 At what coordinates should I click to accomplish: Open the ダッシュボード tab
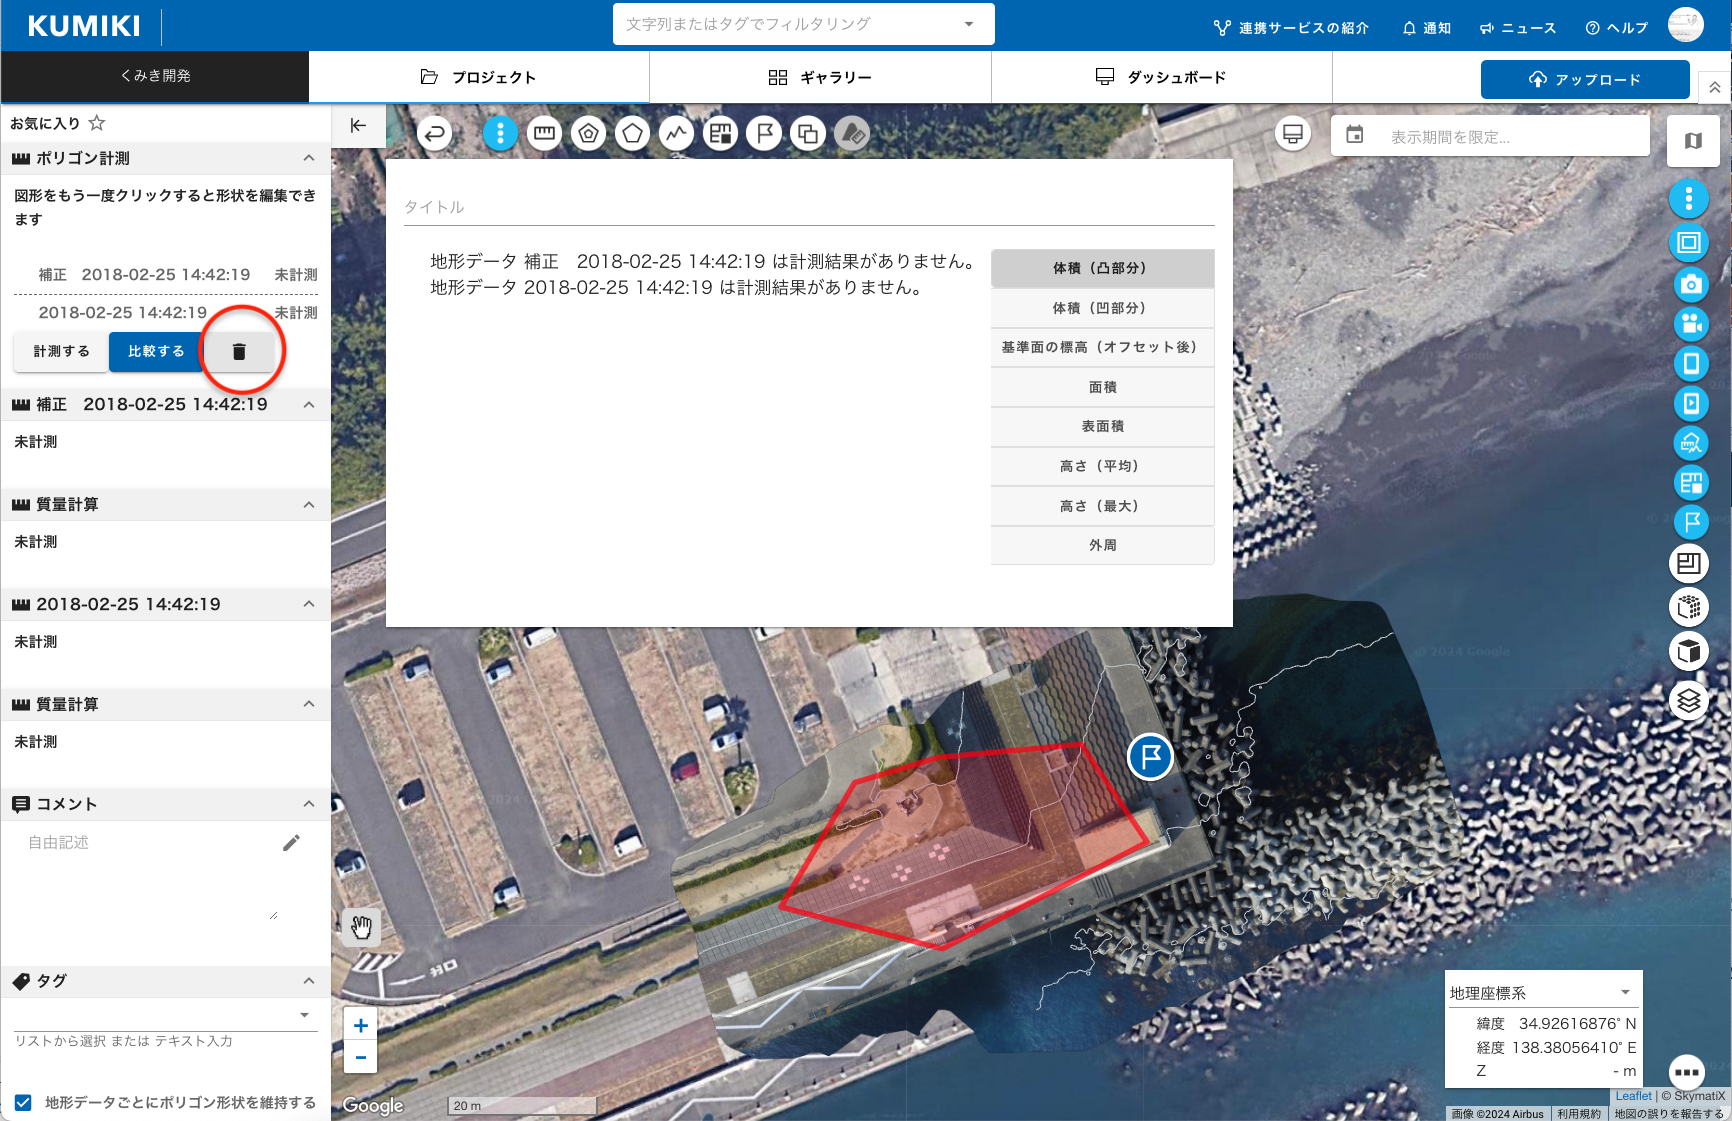click(1161, 77)
